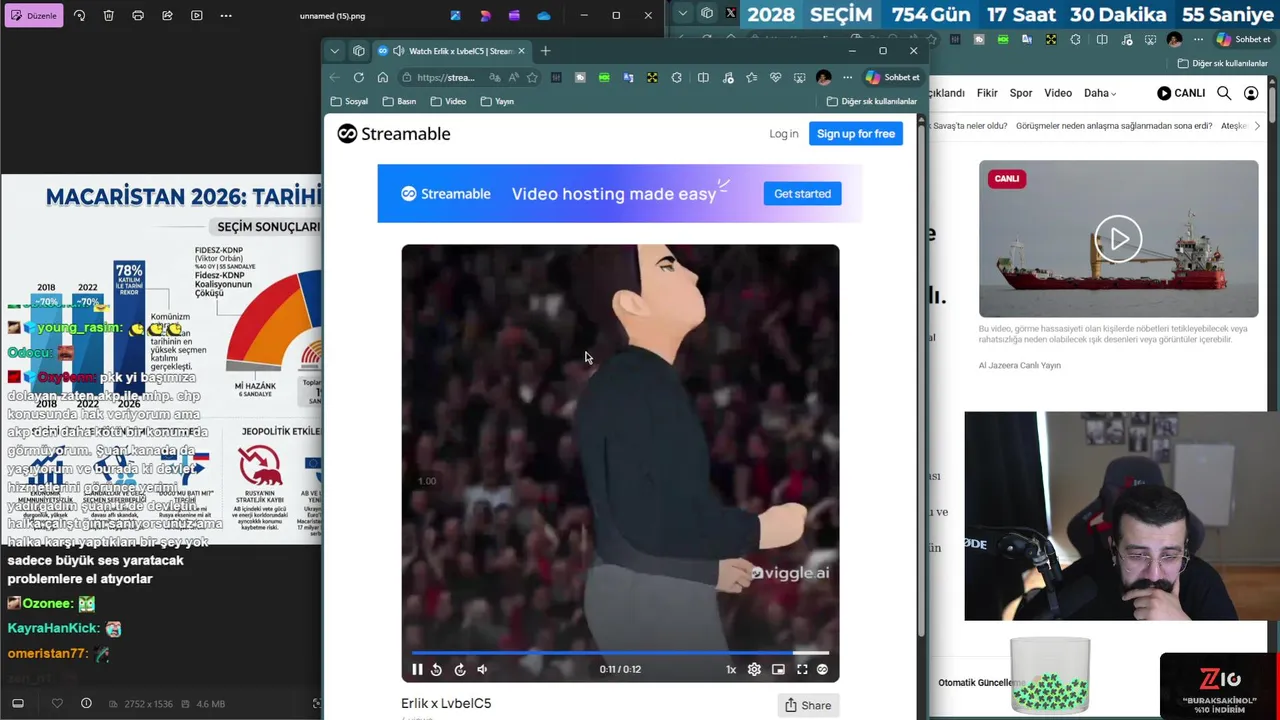This screenshot has height=720, width=1280.
Task: Click the CANLI live button on Al Jazeera
Action: pyautogui.click(x=1181, y=93)
